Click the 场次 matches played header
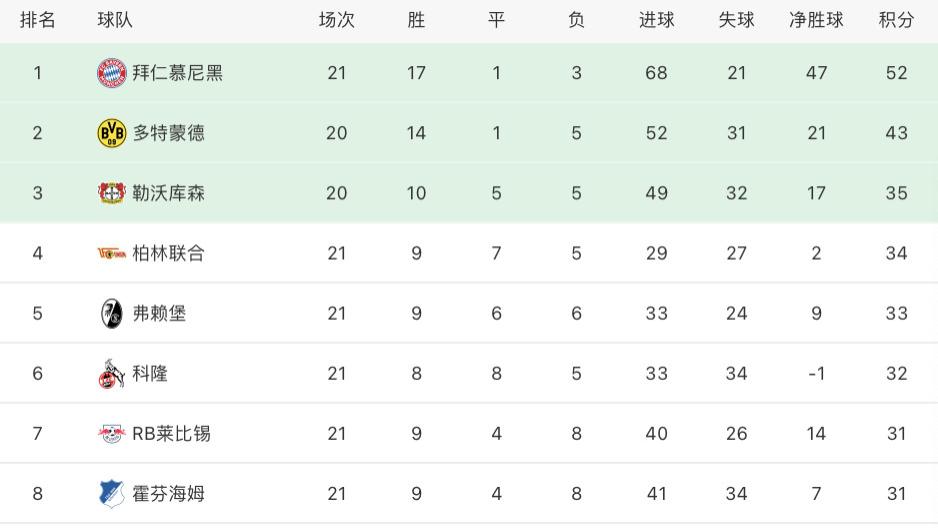This screenshot has width=938, height=528. 337,20
